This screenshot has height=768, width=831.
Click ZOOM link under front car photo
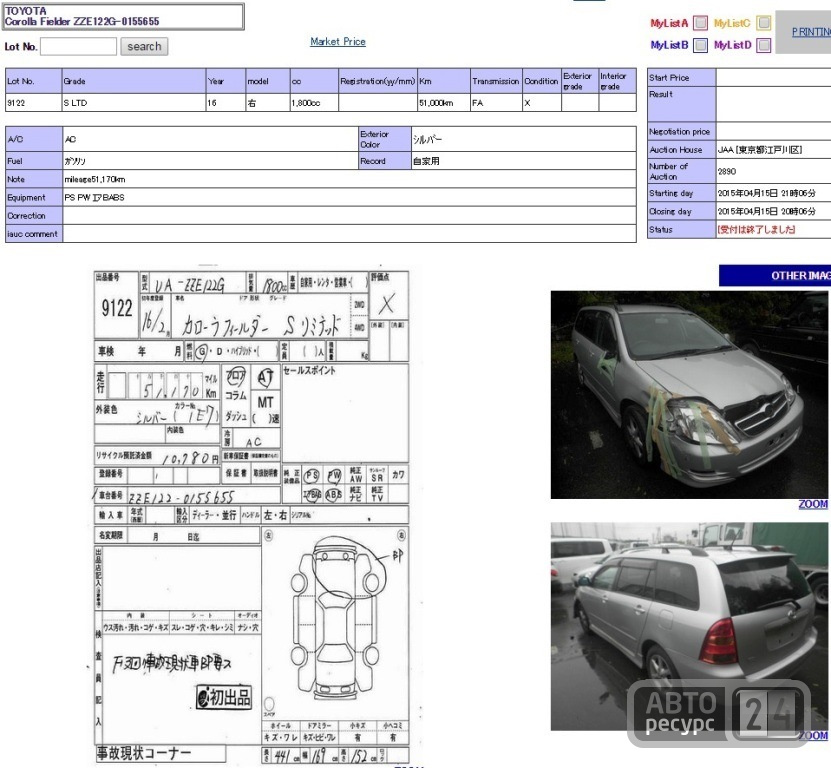[x=813, y=504]
